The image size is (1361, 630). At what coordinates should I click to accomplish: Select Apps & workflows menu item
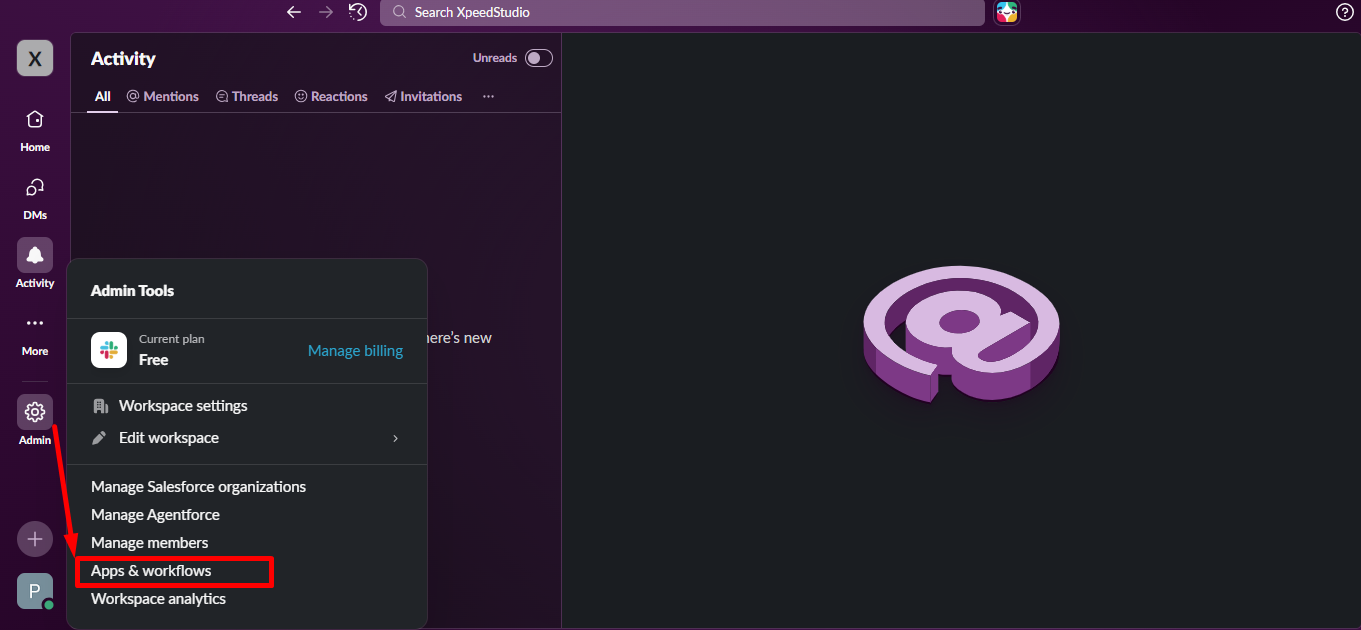[x=150, y=570]
